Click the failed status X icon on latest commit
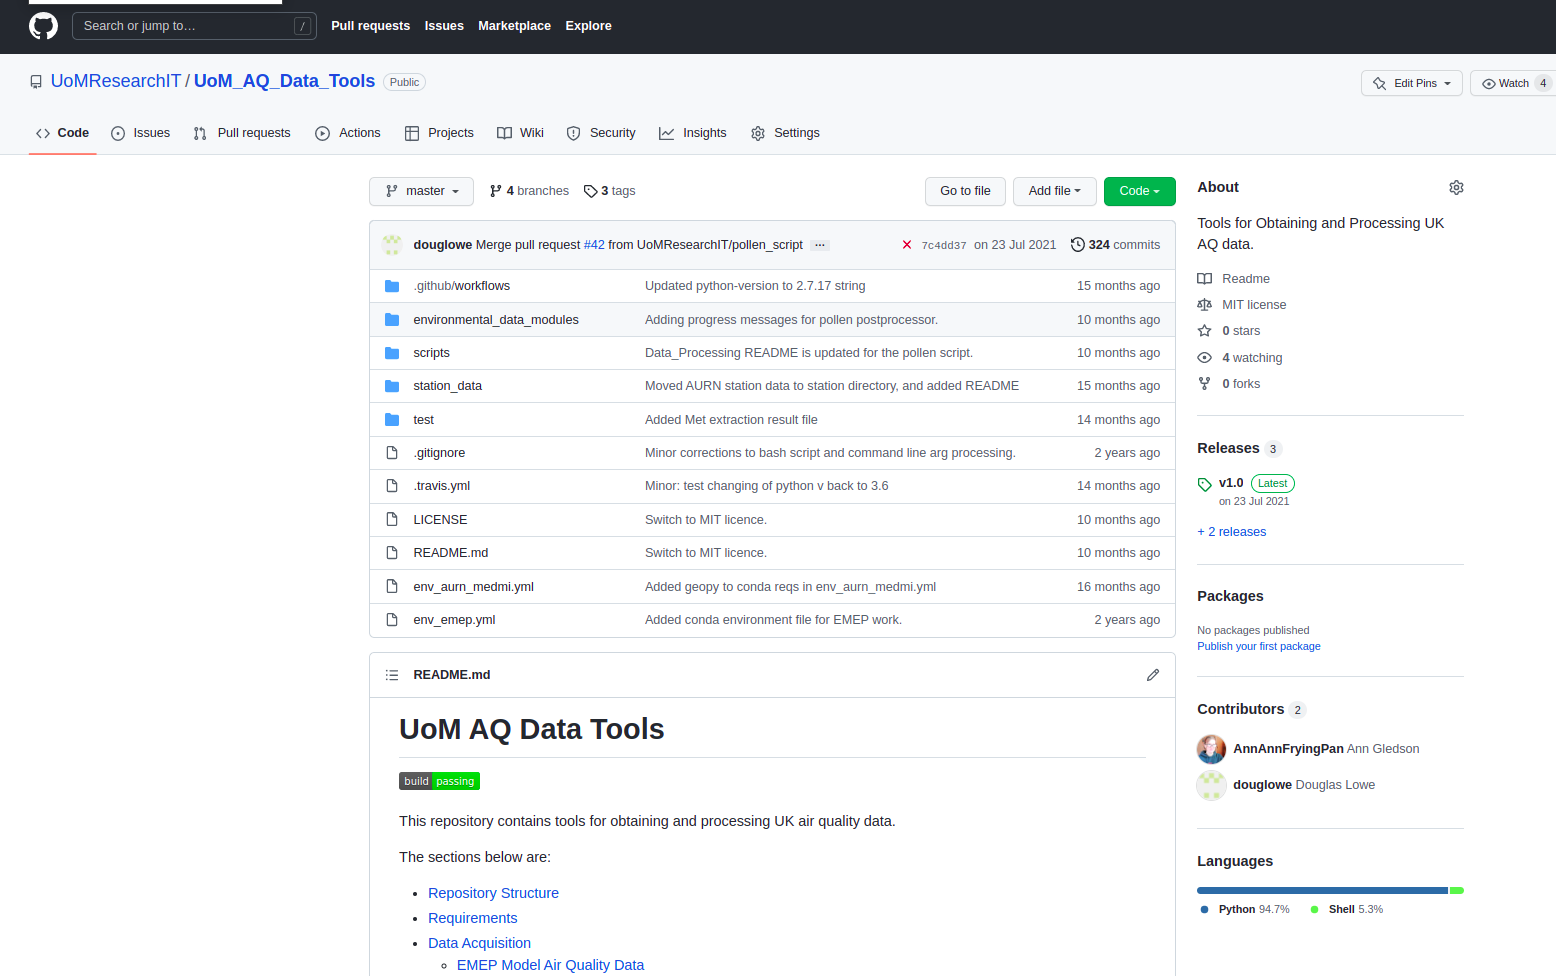Viewport: 1556px width, 976px height. point(907,245)
